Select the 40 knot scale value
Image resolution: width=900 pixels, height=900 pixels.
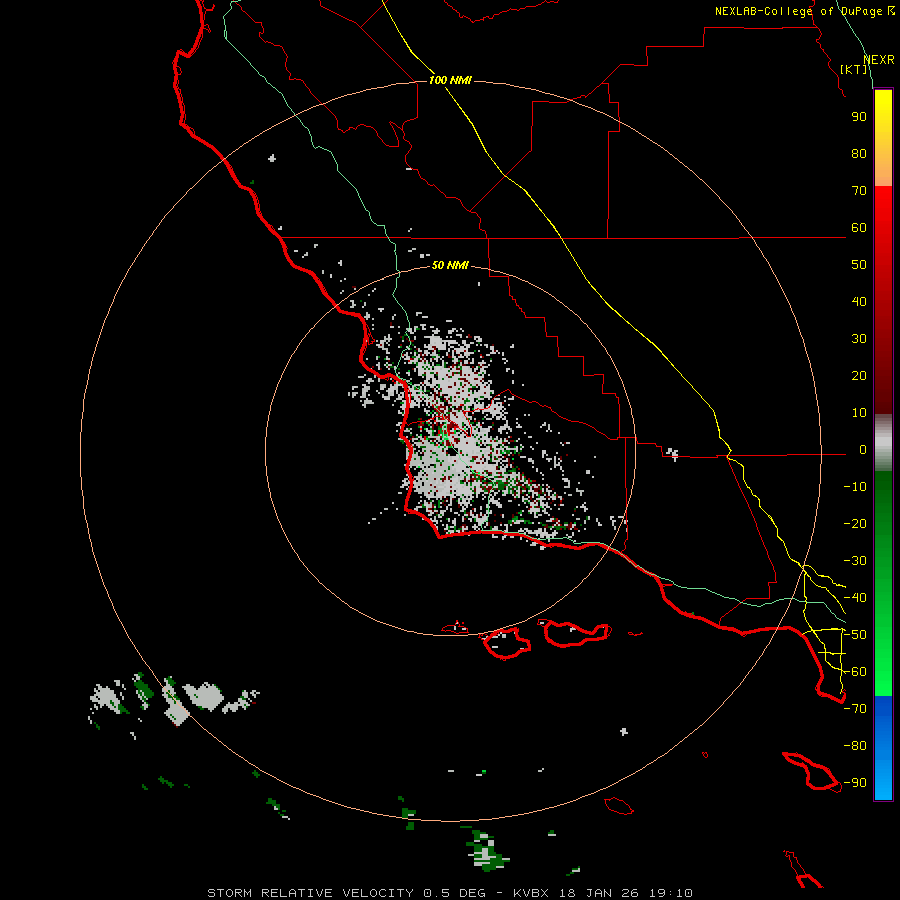(859, 302)
